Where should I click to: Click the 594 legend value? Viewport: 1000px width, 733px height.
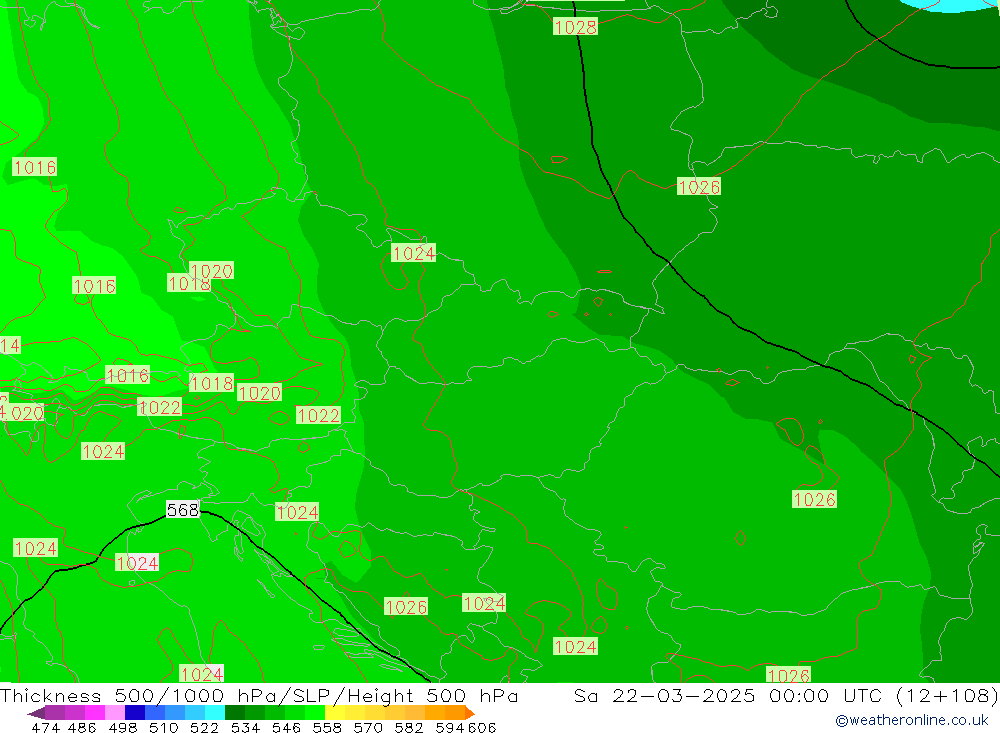pyautogui.click(x=449, y=727)
